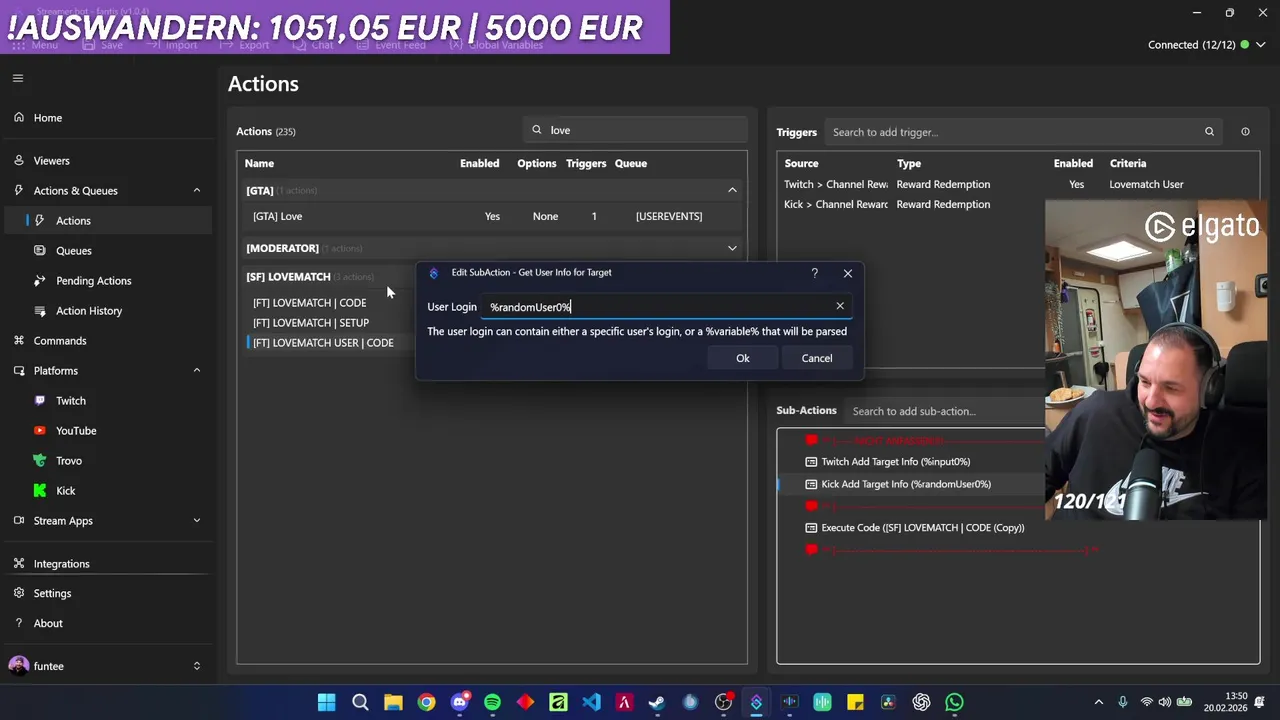Open Pending Actions list
1280x720 pixels.
pyautogui.click(x=93, y=281)
